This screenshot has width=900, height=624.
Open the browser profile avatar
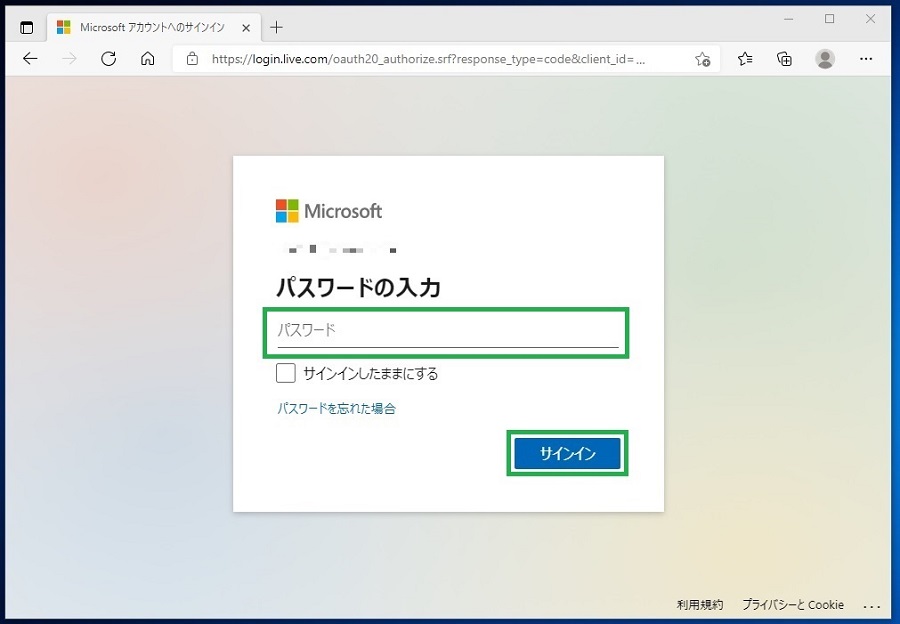point(825,59)
